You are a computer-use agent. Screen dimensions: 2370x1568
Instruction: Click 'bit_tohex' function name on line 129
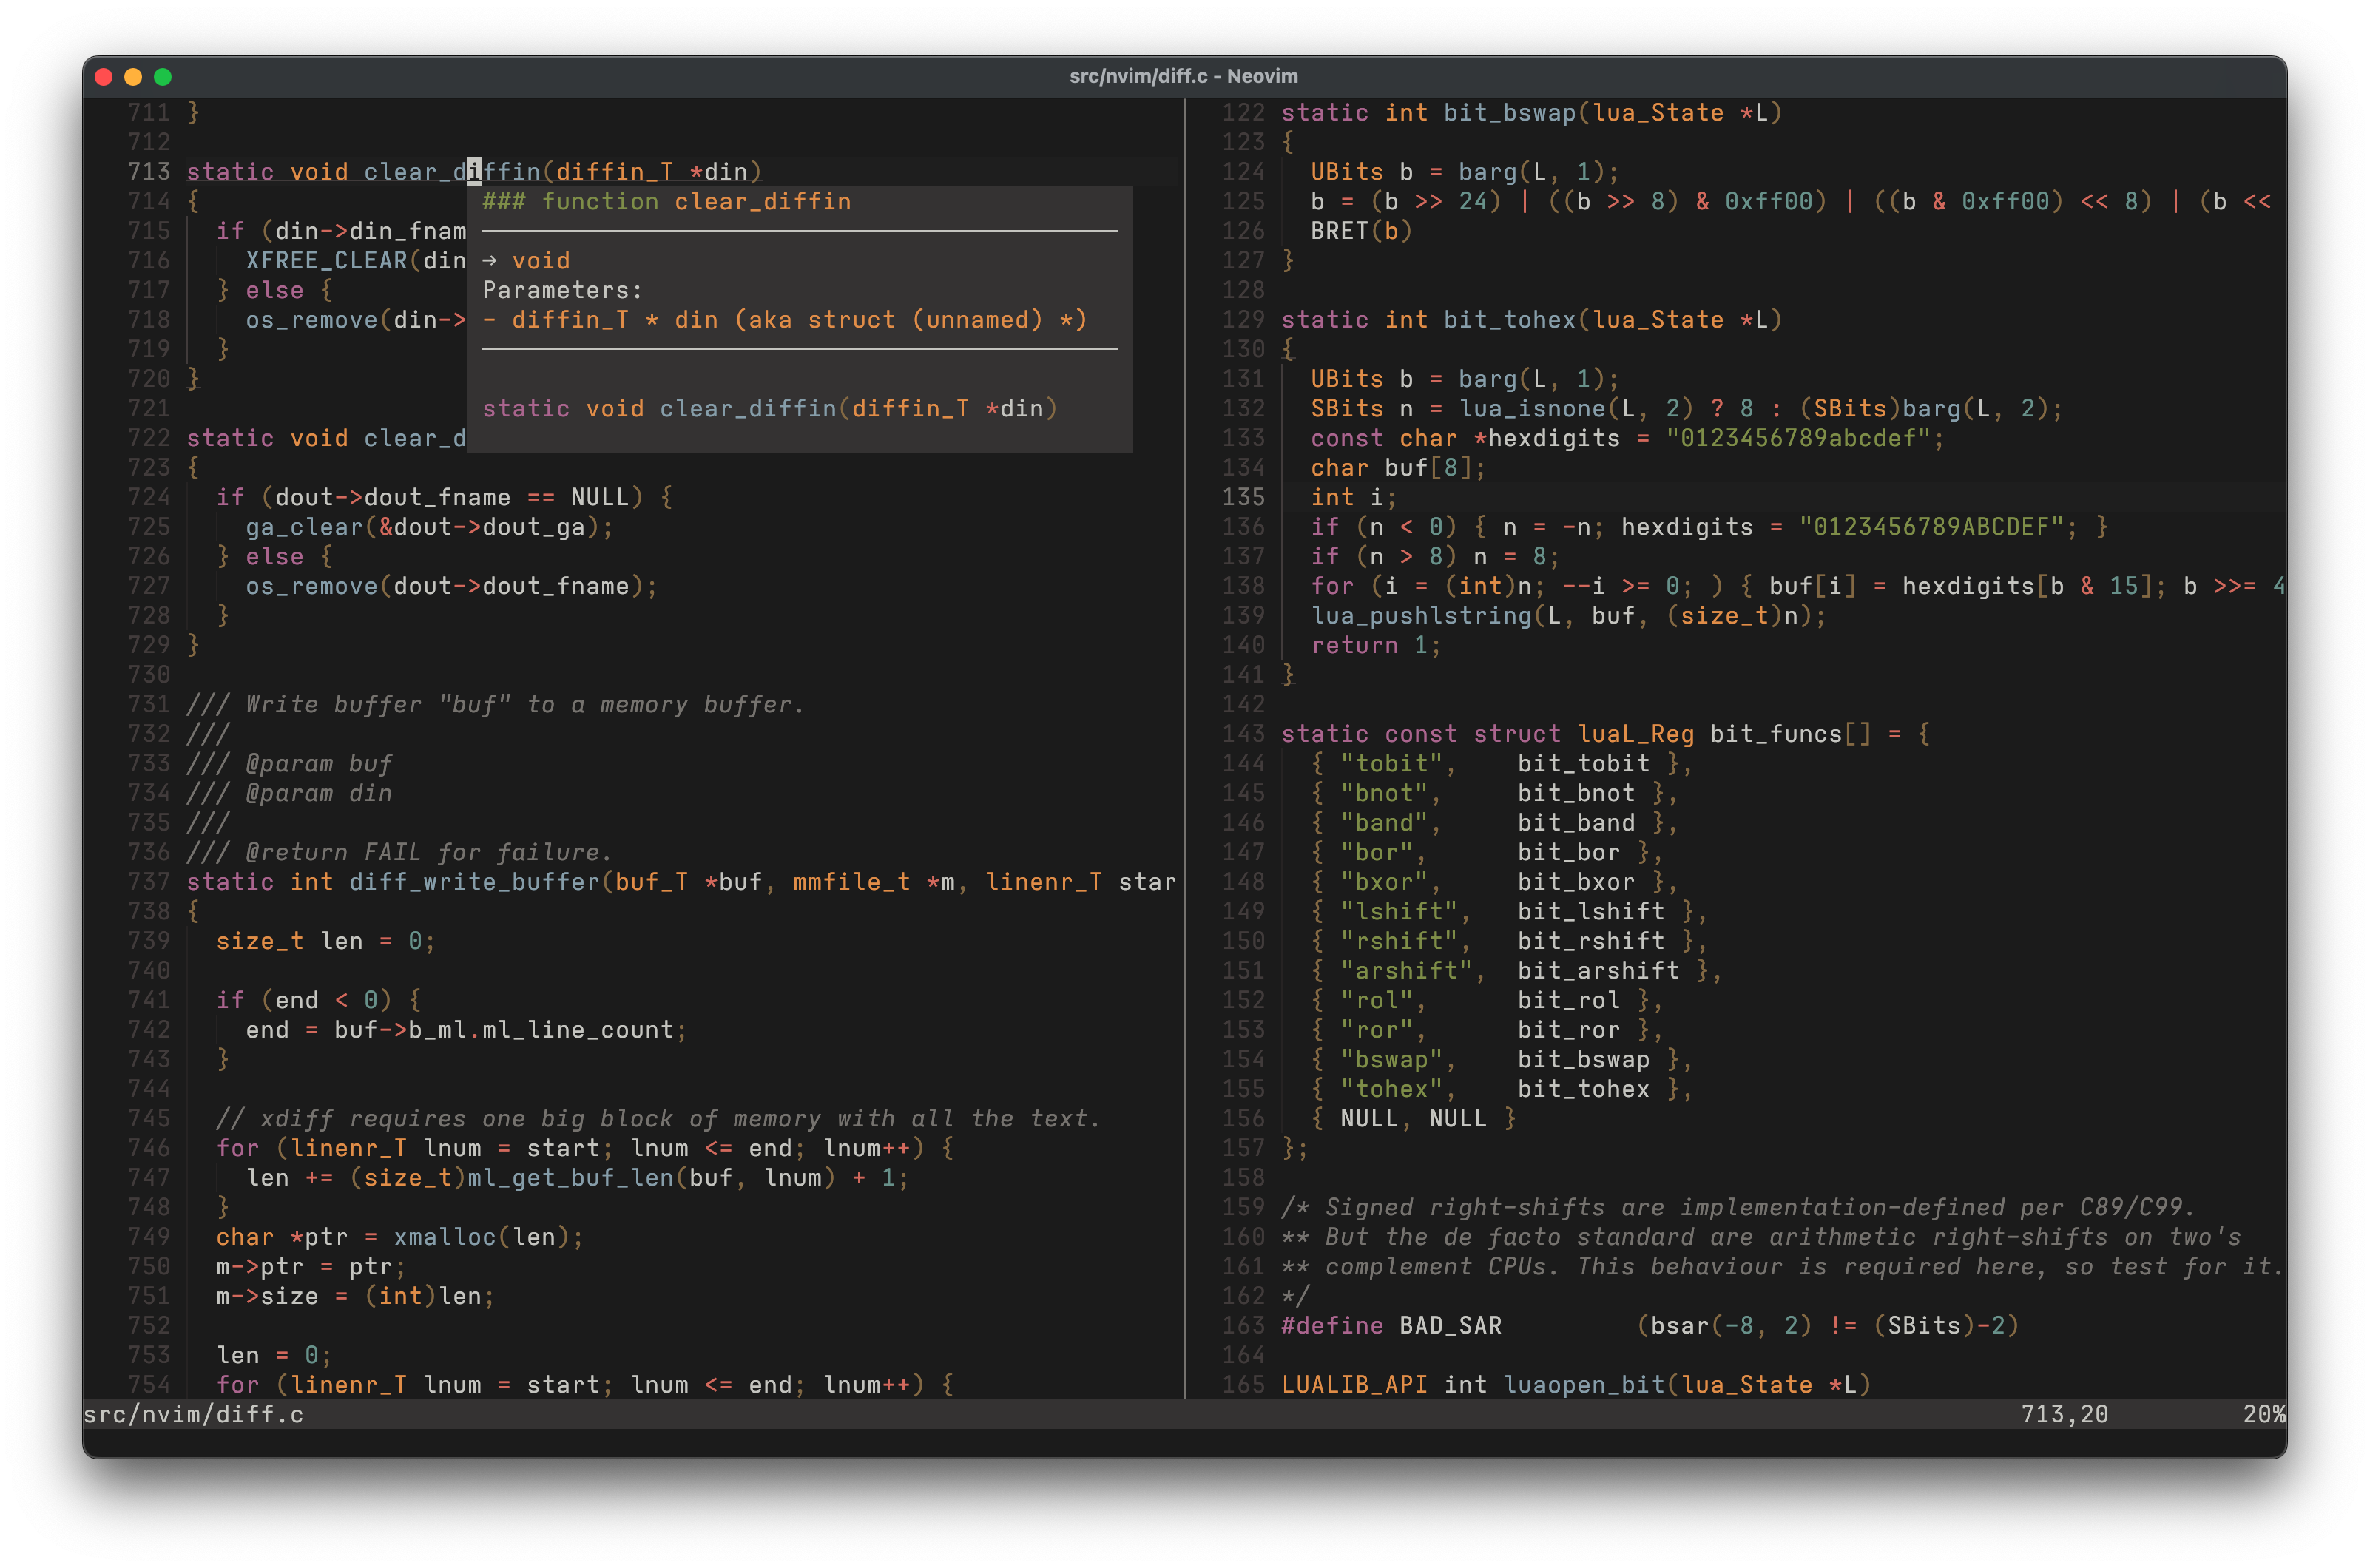point(1509,320)
